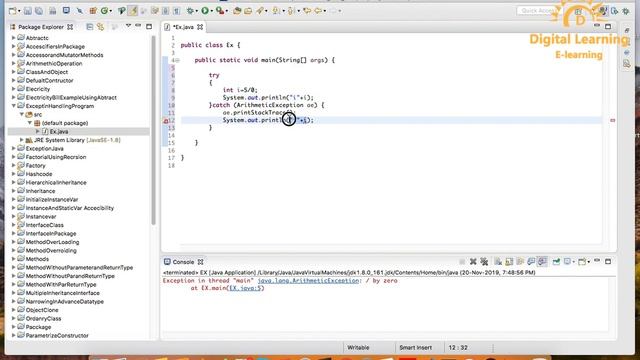640x360 pixels.
Task: Click the Hashcode project
Action: point(39,174)
